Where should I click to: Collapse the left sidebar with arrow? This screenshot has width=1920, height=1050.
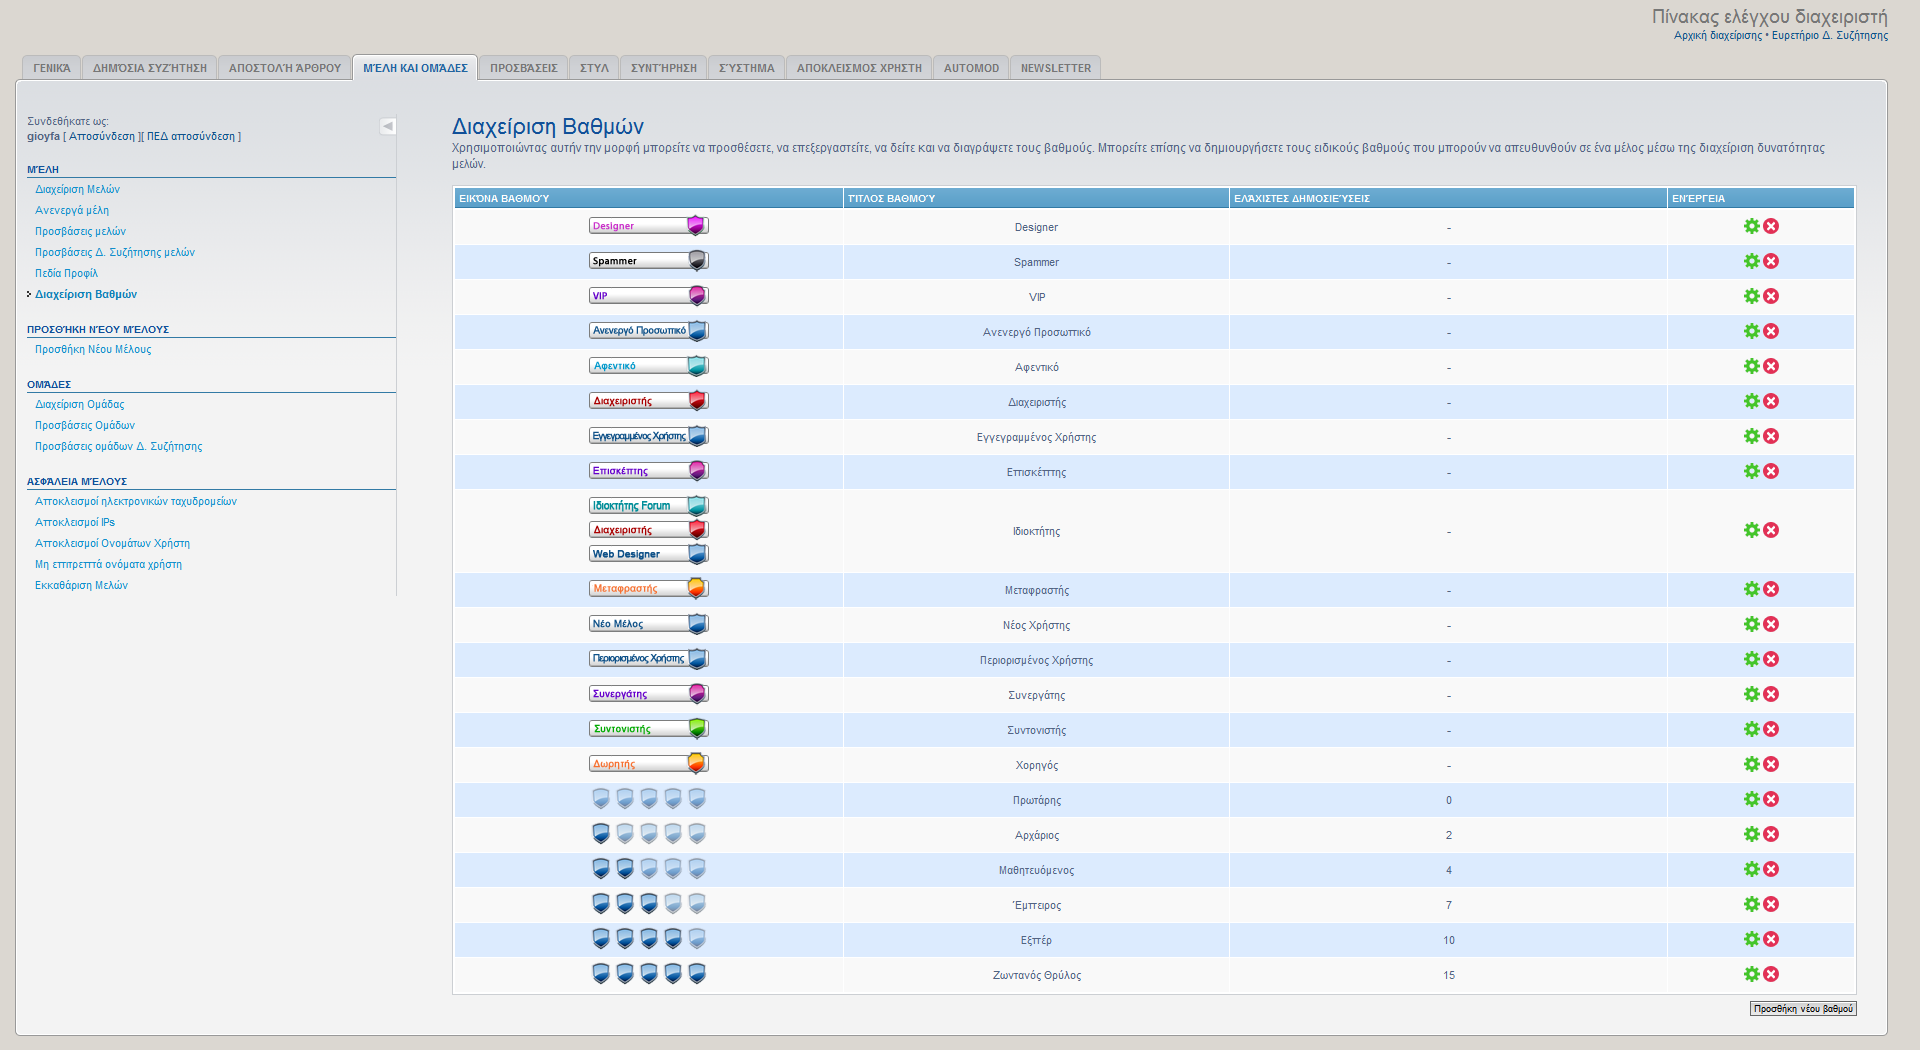click(x=388, y=126)
